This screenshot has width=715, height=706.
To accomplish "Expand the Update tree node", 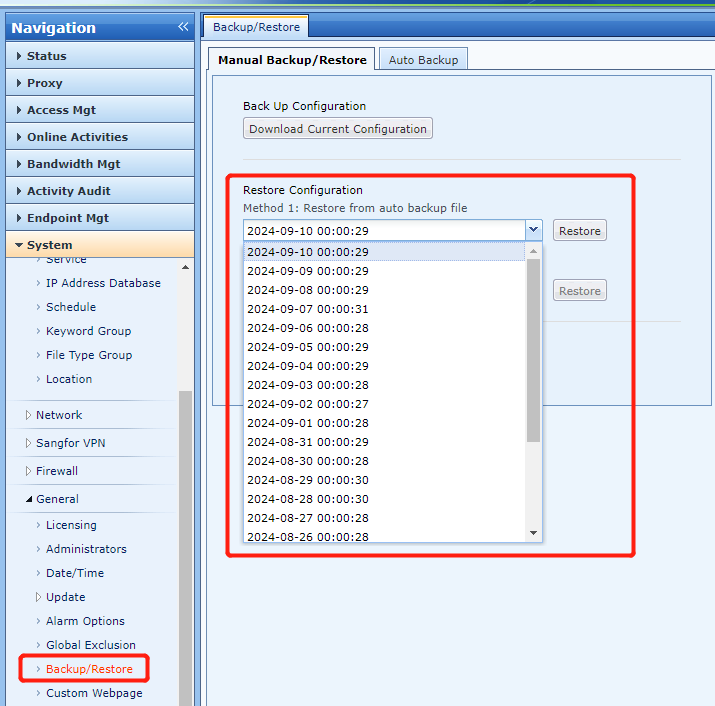I will coord(38,597).
